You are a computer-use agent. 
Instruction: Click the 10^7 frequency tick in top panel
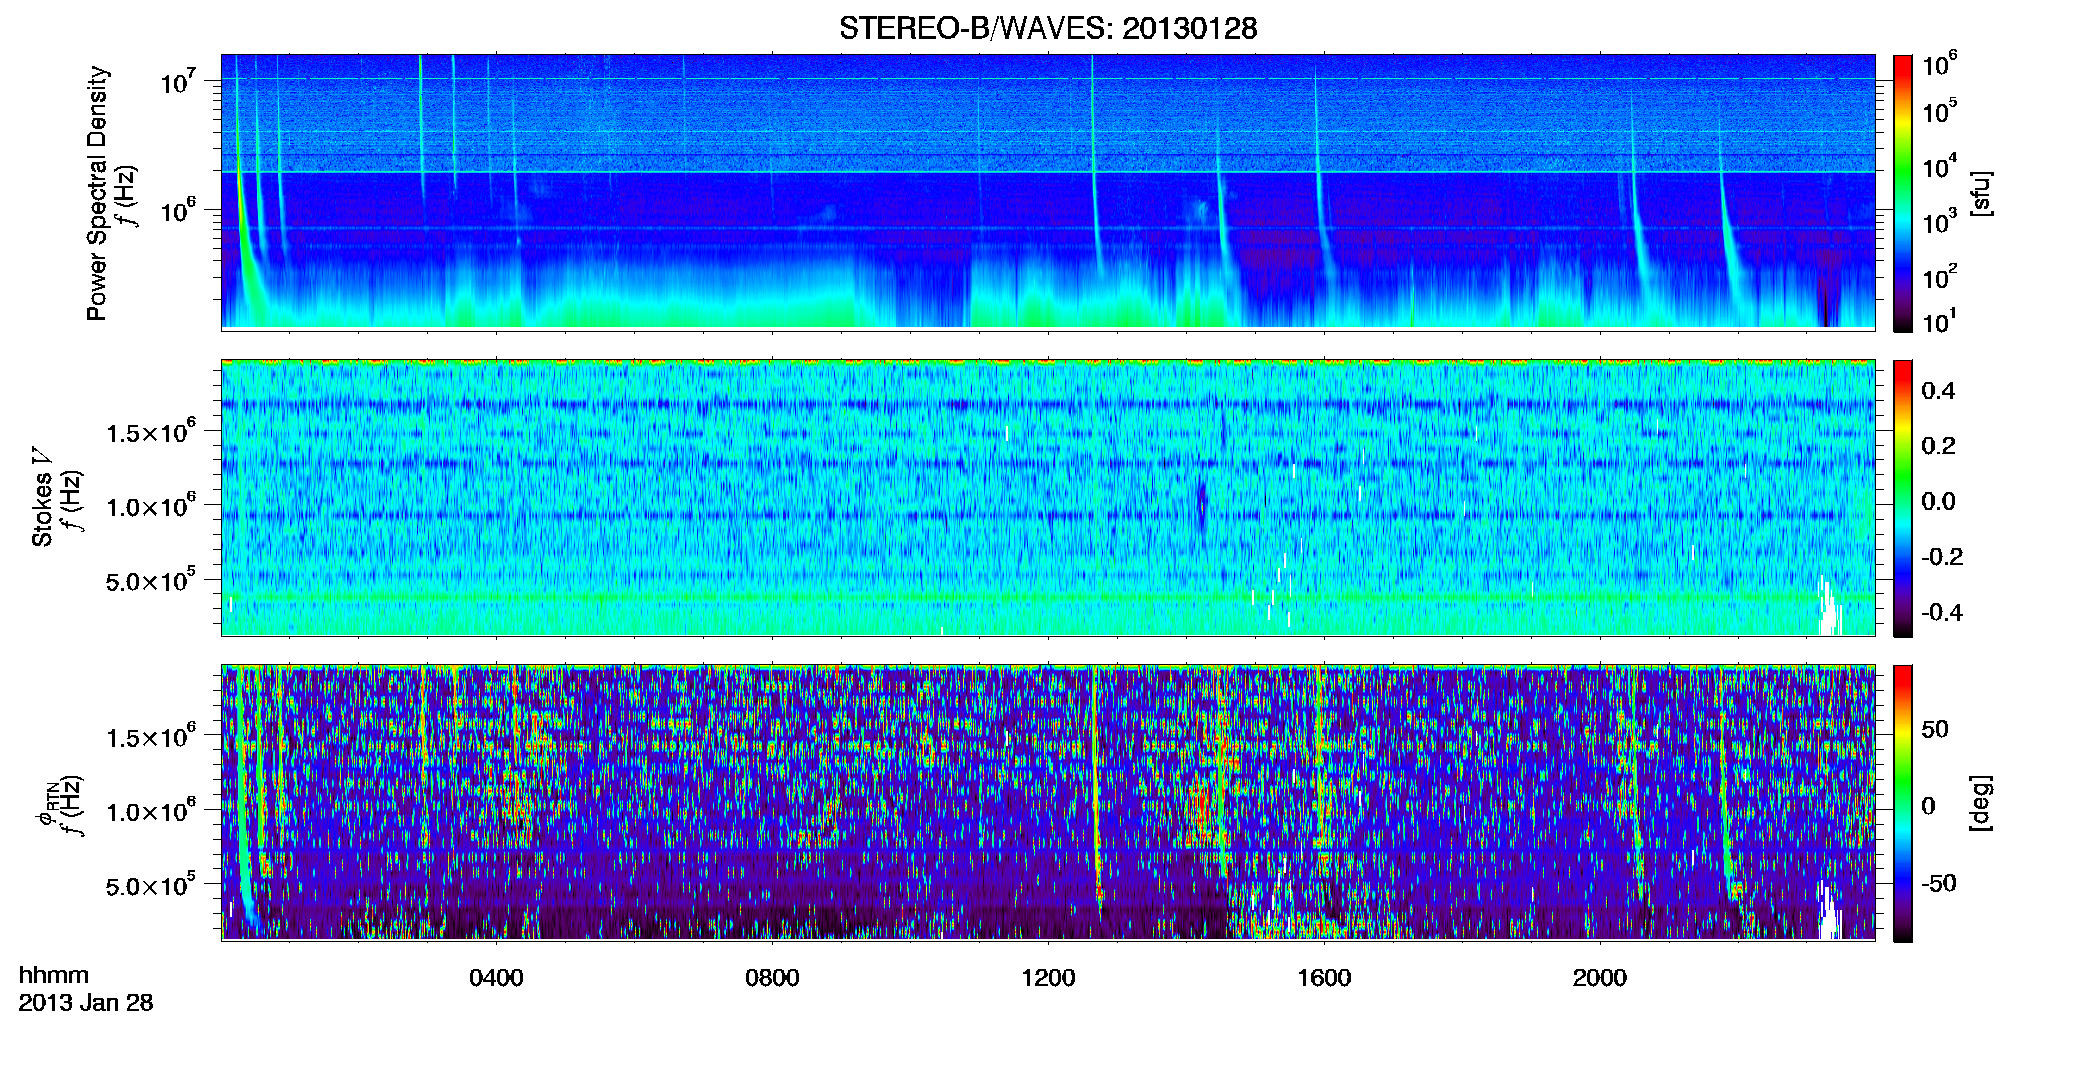click(x=179, y=81)
